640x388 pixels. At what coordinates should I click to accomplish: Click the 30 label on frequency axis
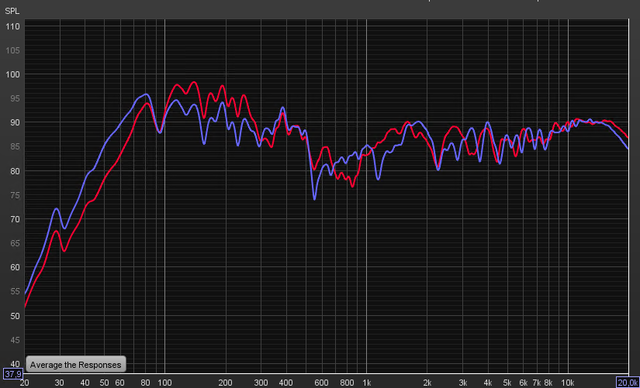[60, 383]
